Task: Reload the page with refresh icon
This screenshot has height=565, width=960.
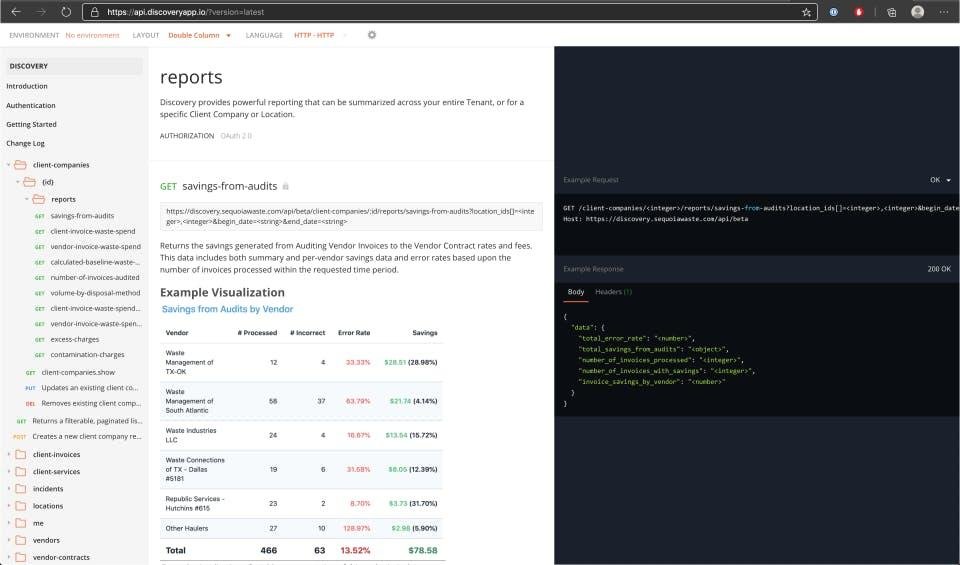Action: point(66,12)
